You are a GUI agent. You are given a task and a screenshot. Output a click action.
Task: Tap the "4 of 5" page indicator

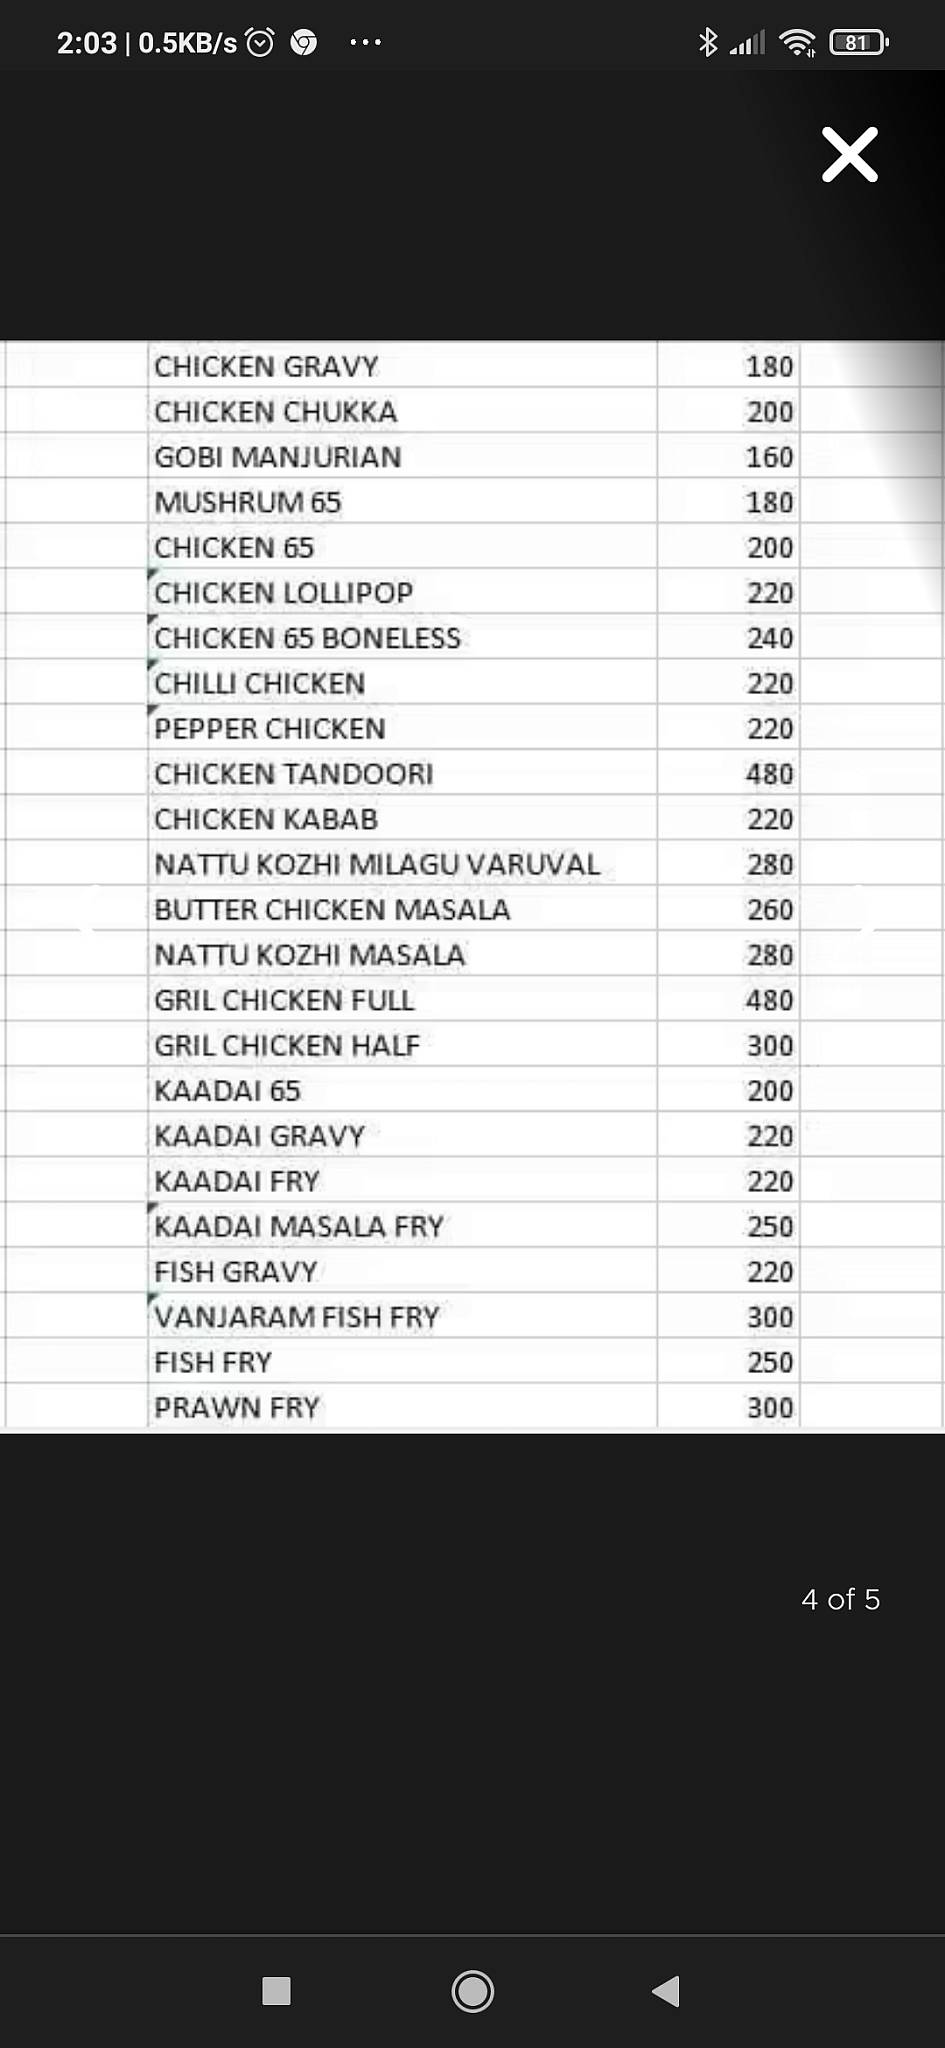point(840,1599)
